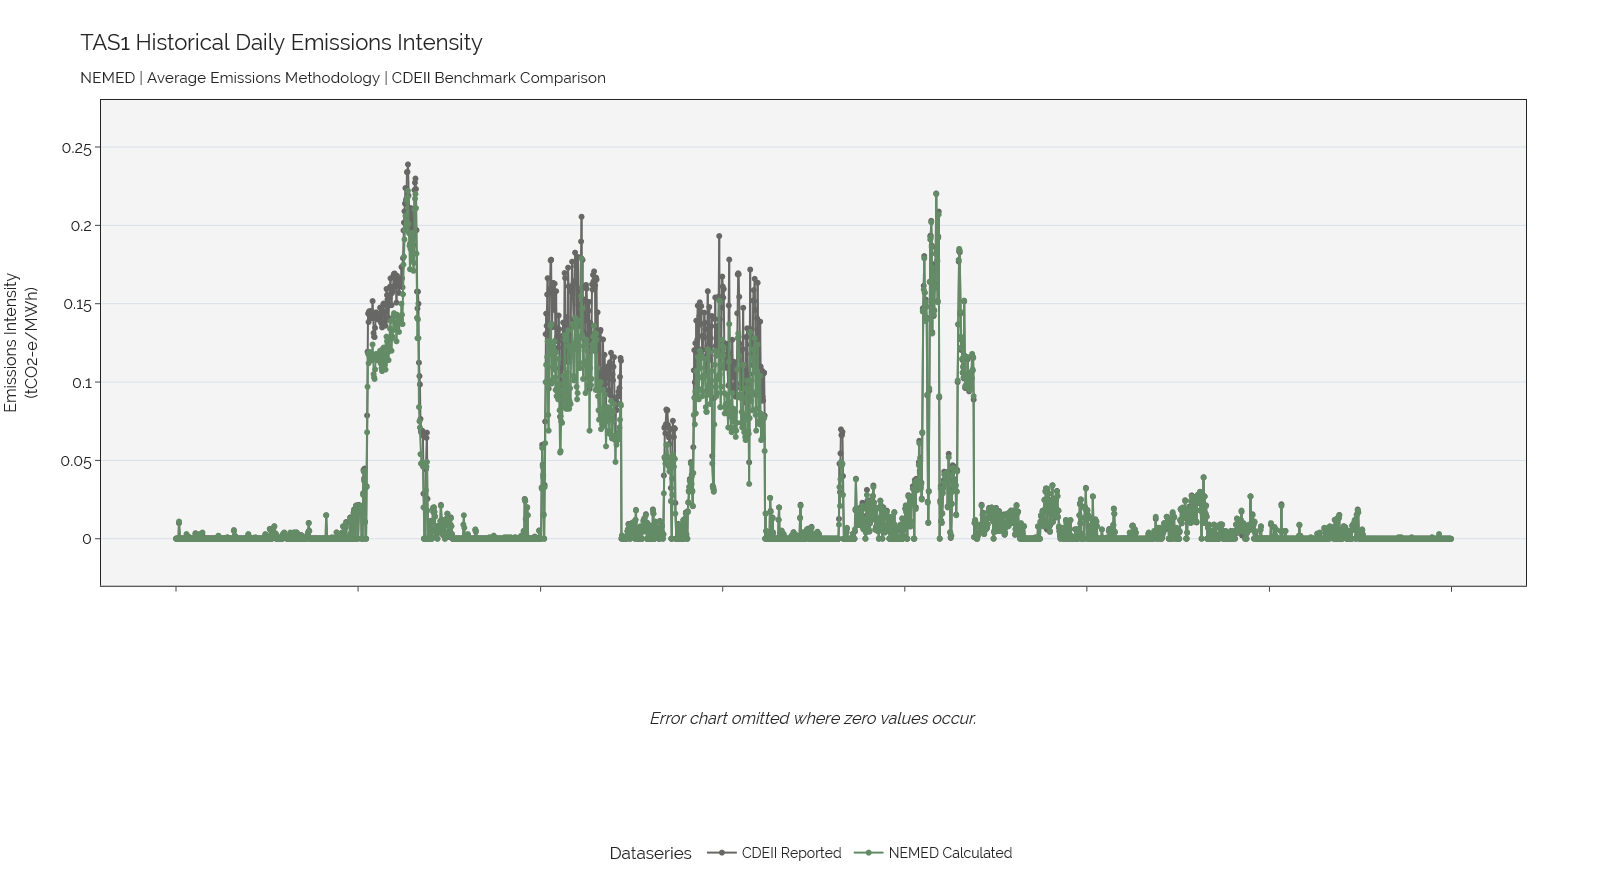Toggle the NEMED Calculated legend entry

coord(934,853)
